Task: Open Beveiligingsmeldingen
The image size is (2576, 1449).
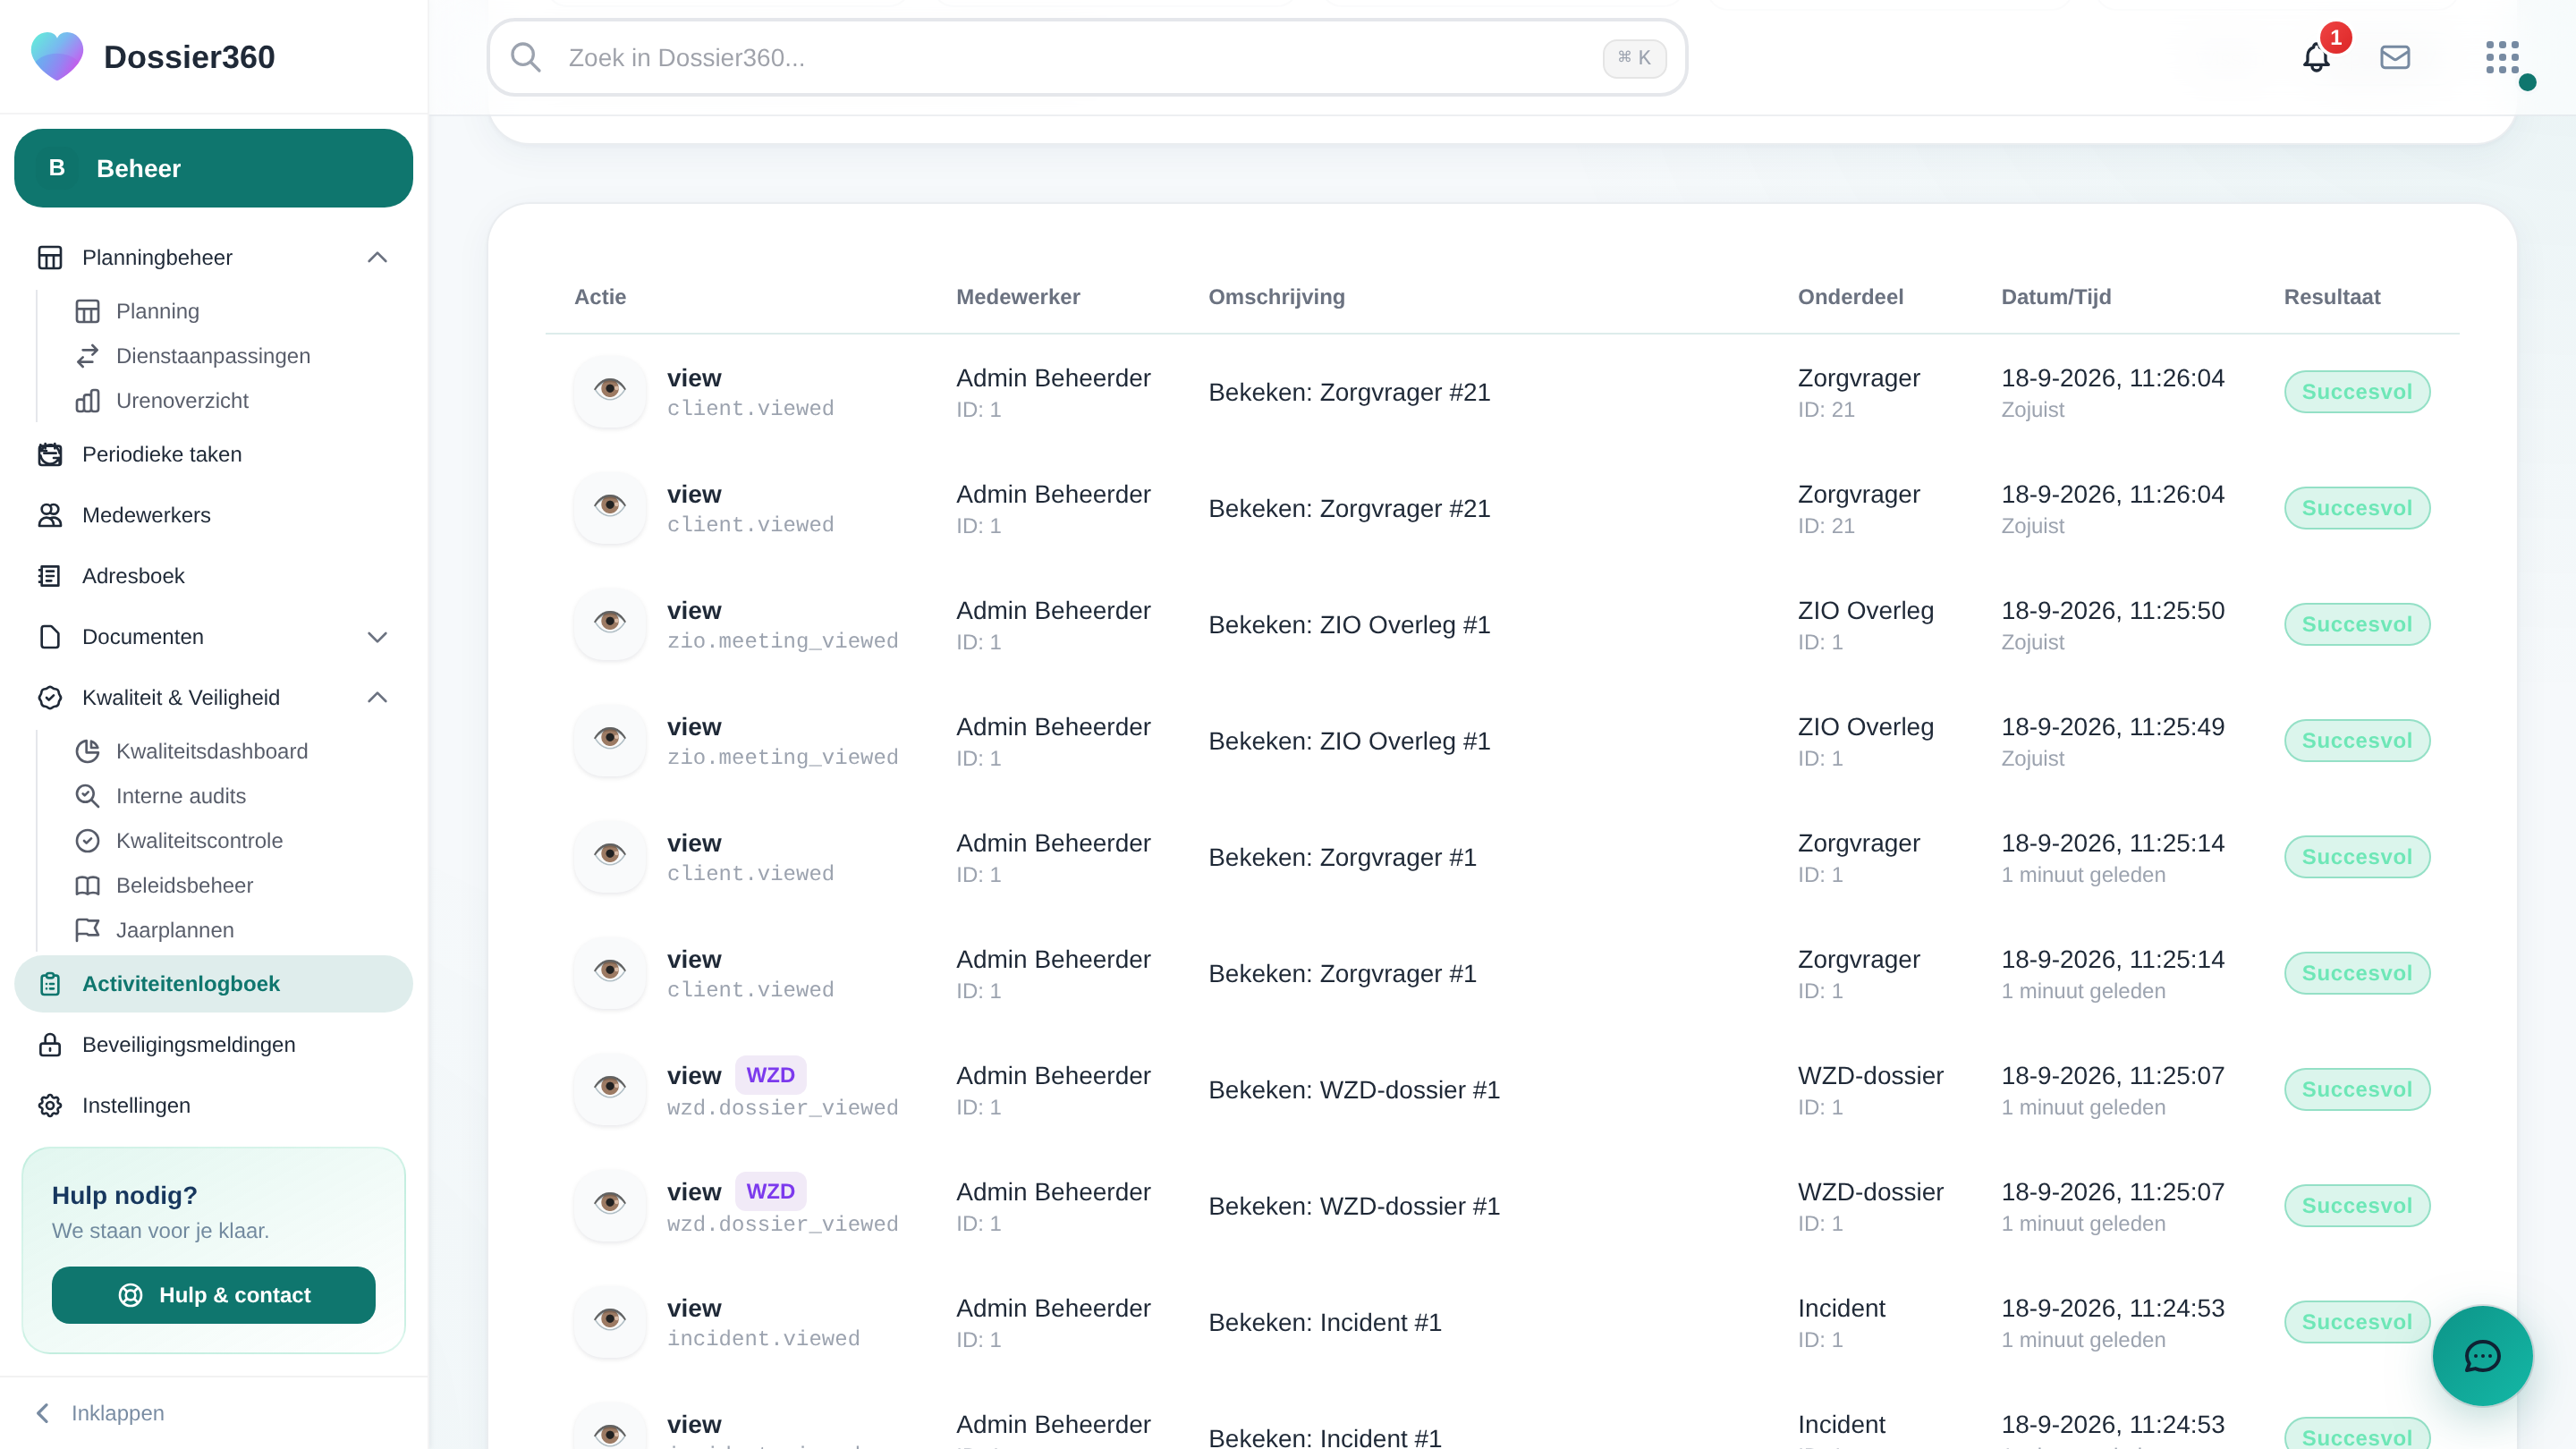Action: [x=213, y=1045]
